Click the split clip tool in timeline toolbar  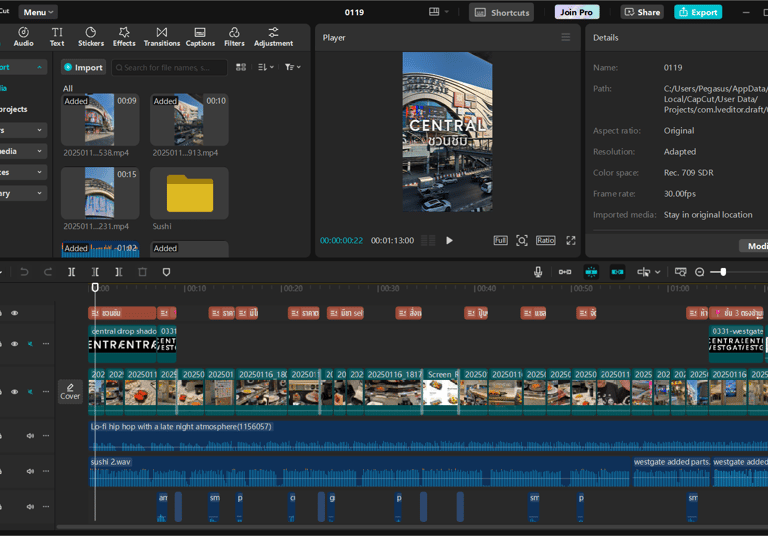point(71,272)
